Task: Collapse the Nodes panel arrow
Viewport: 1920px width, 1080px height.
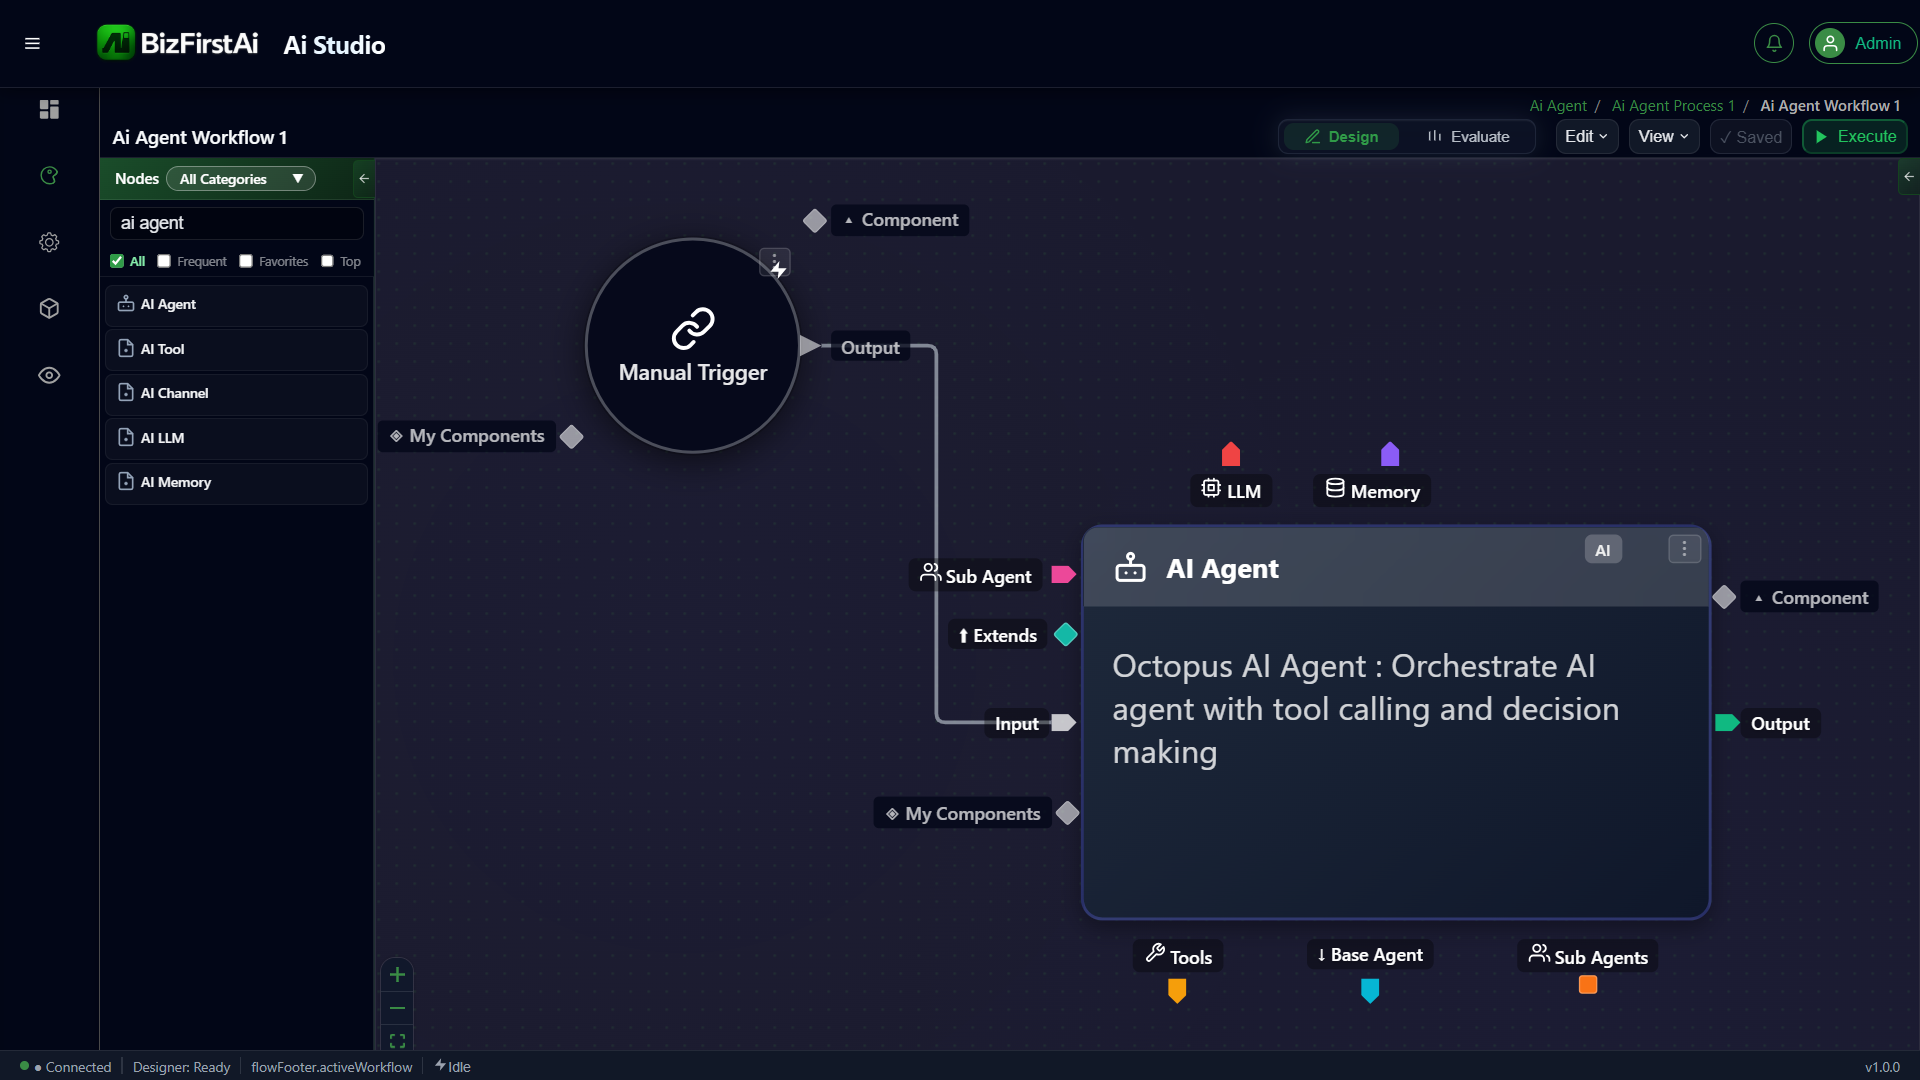Action: click(x=364, y=179)
